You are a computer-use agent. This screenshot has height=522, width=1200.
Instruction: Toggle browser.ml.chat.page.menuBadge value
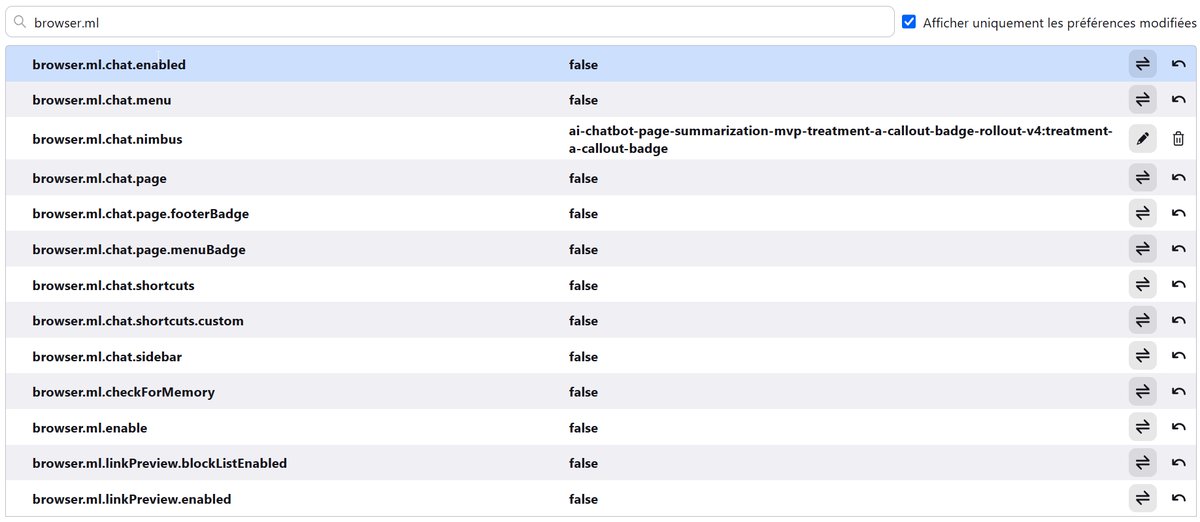point(1143,249)
